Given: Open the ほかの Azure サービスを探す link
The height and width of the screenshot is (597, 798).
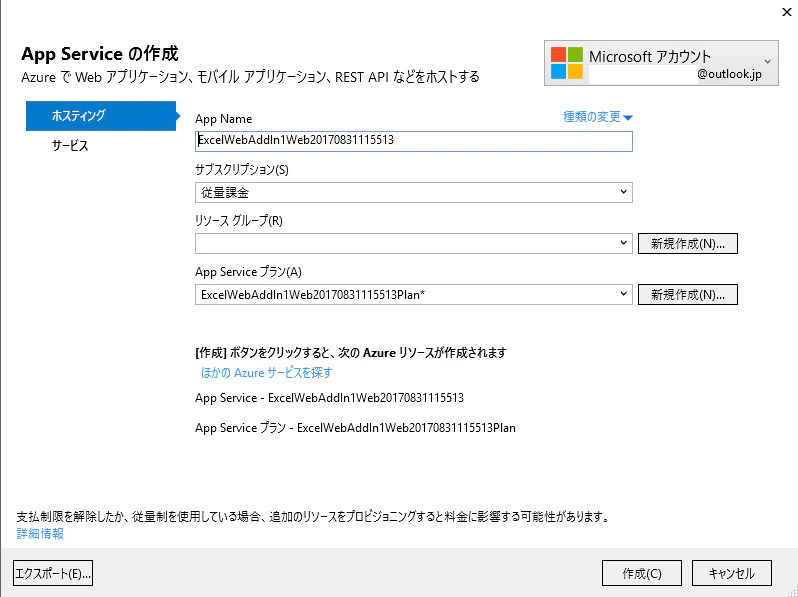Looking at the screenshot, I should 266,373.
